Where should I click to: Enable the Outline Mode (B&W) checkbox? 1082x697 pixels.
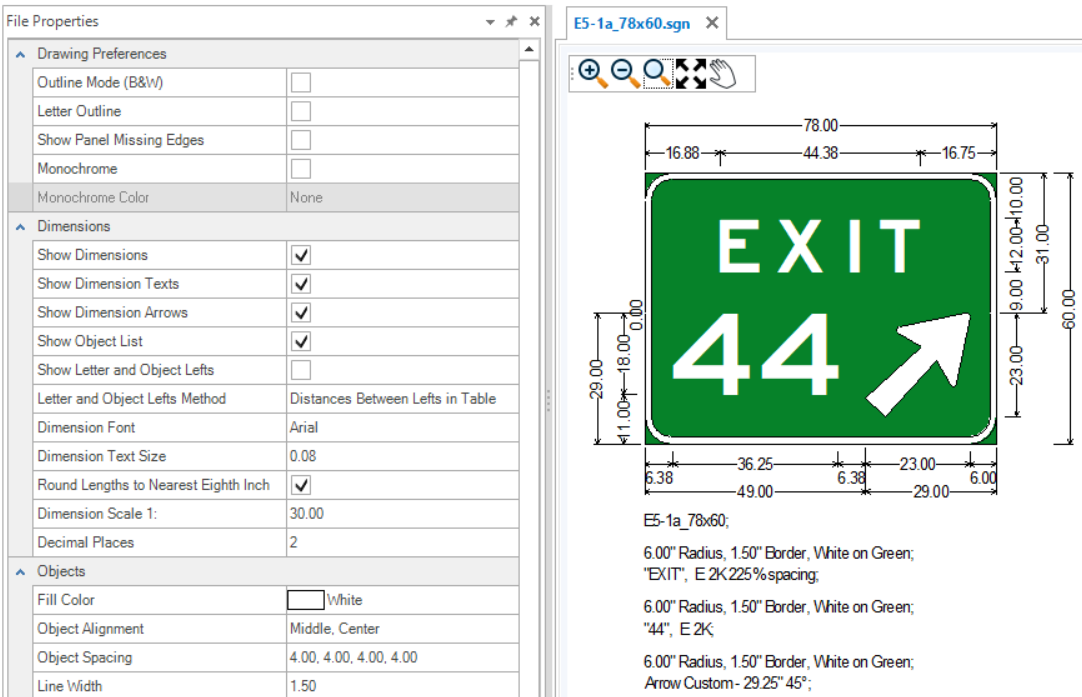(x=300, y=82)
